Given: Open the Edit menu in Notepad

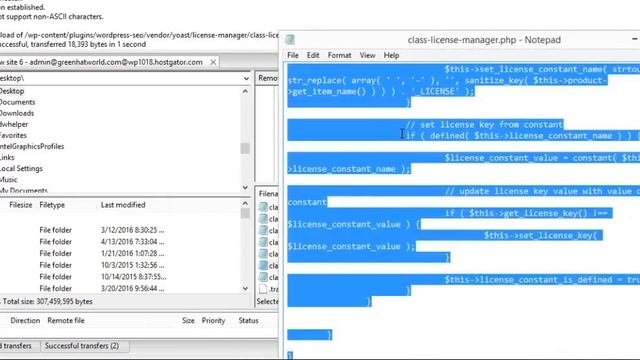Looking at the screenshot, I should pos(313,55).
